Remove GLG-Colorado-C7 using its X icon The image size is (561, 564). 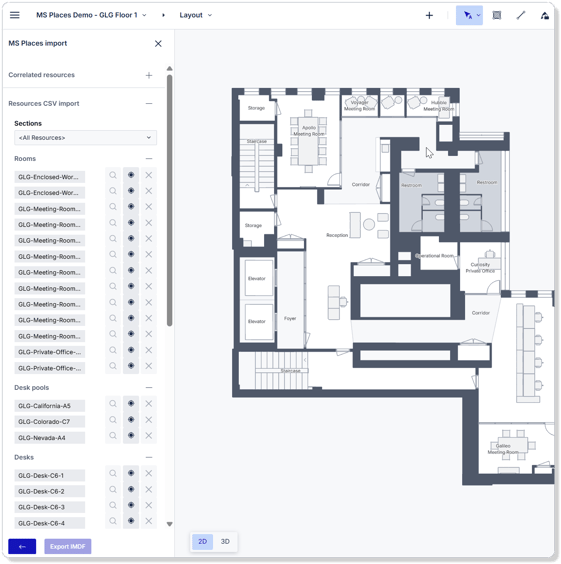pos(149,420)
